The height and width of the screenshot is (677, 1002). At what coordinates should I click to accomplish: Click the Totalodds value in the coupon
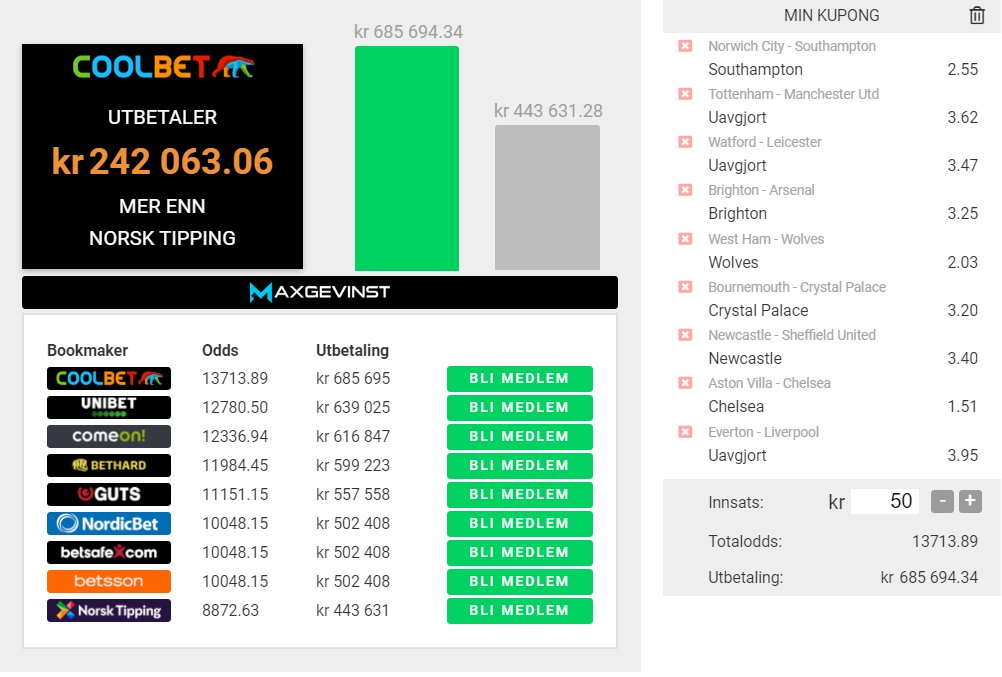[x=944, y=541]
